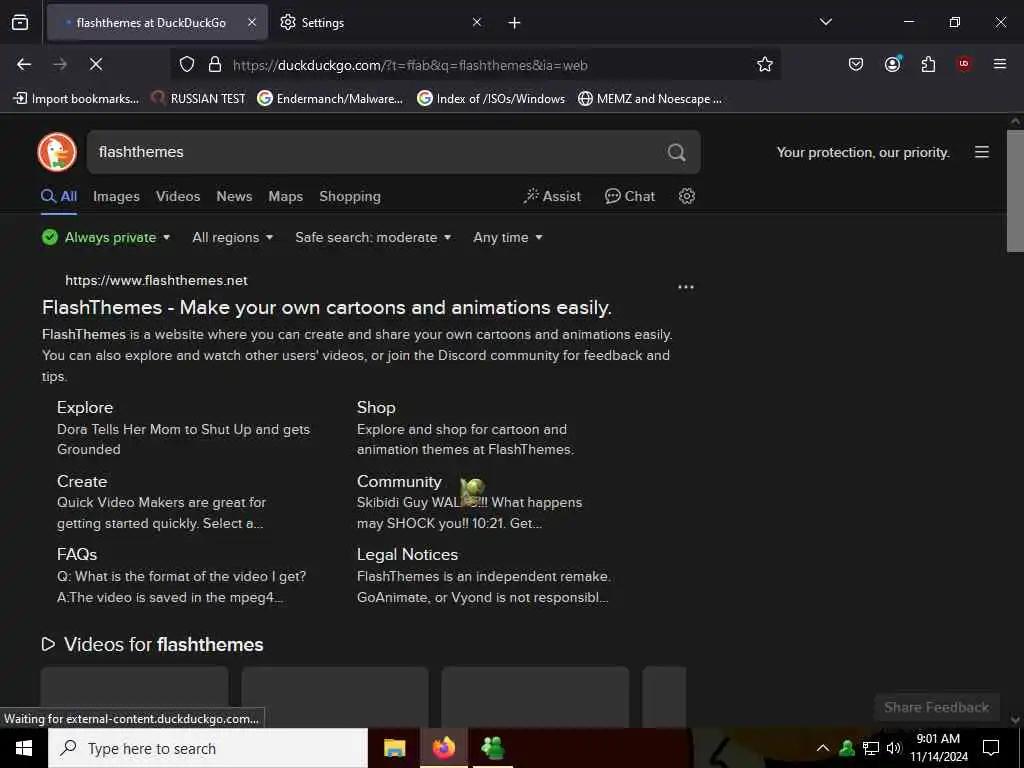Select the All results tab
The image size is (1024, 768).
click(x=59, y=197)
